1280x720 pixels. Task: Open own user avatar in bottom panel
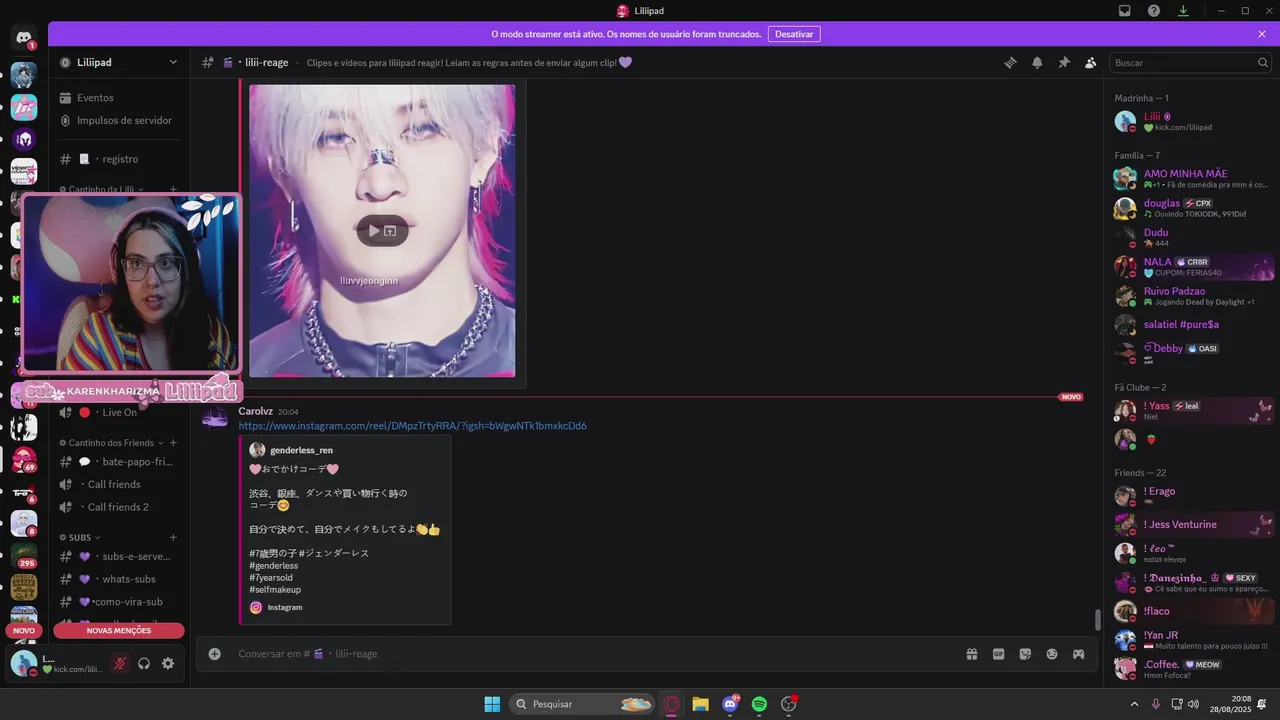click(x=24, y=663)
